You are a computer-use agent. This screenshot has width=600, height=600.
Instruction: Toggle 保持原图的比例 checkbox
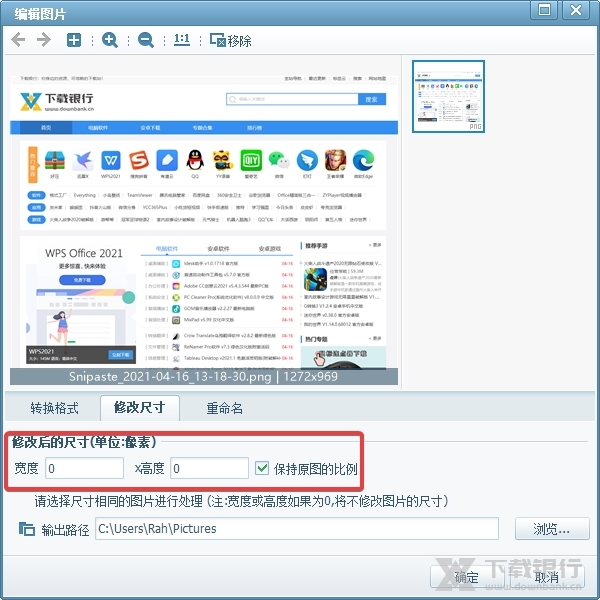pos(262,468)
